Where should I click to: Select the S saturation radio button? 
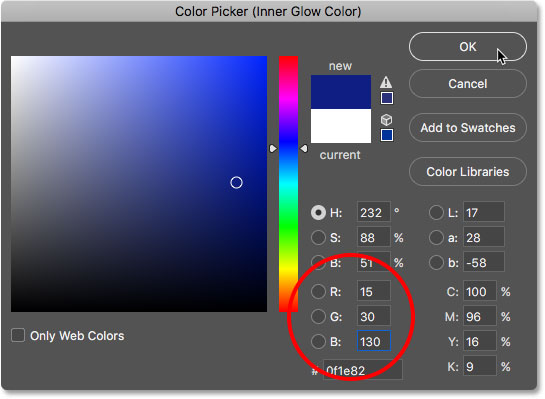click(318, 238)
